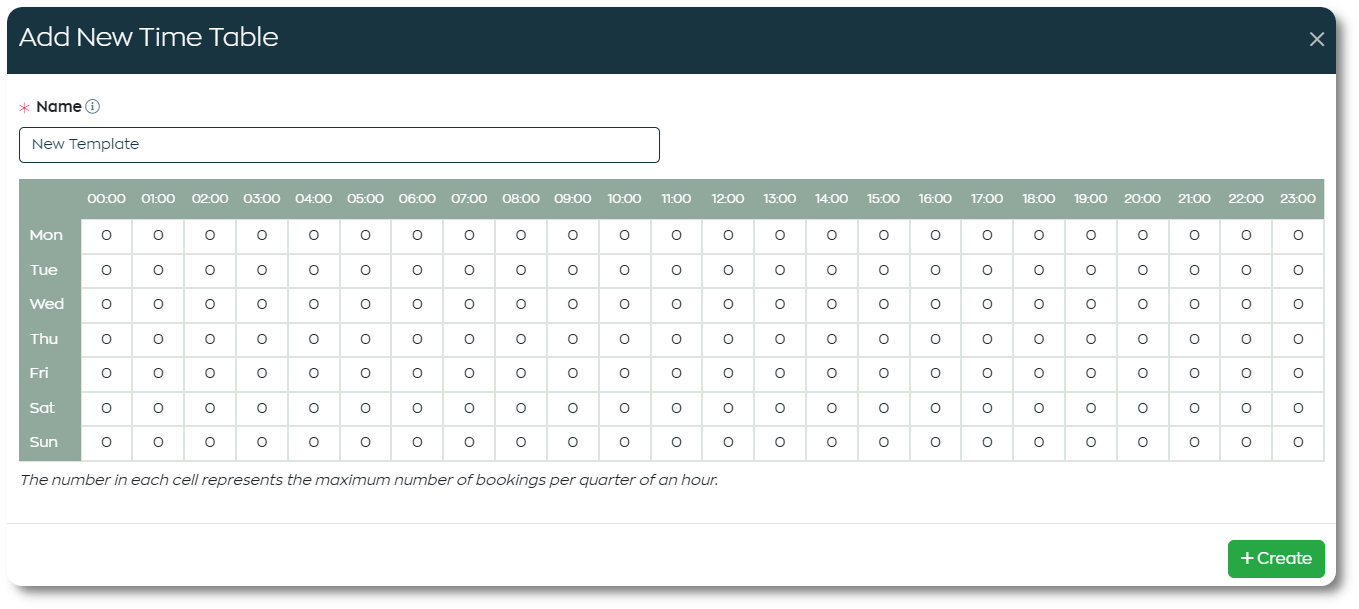Edit the Mon 23:00 cell

click(1298, 236)
